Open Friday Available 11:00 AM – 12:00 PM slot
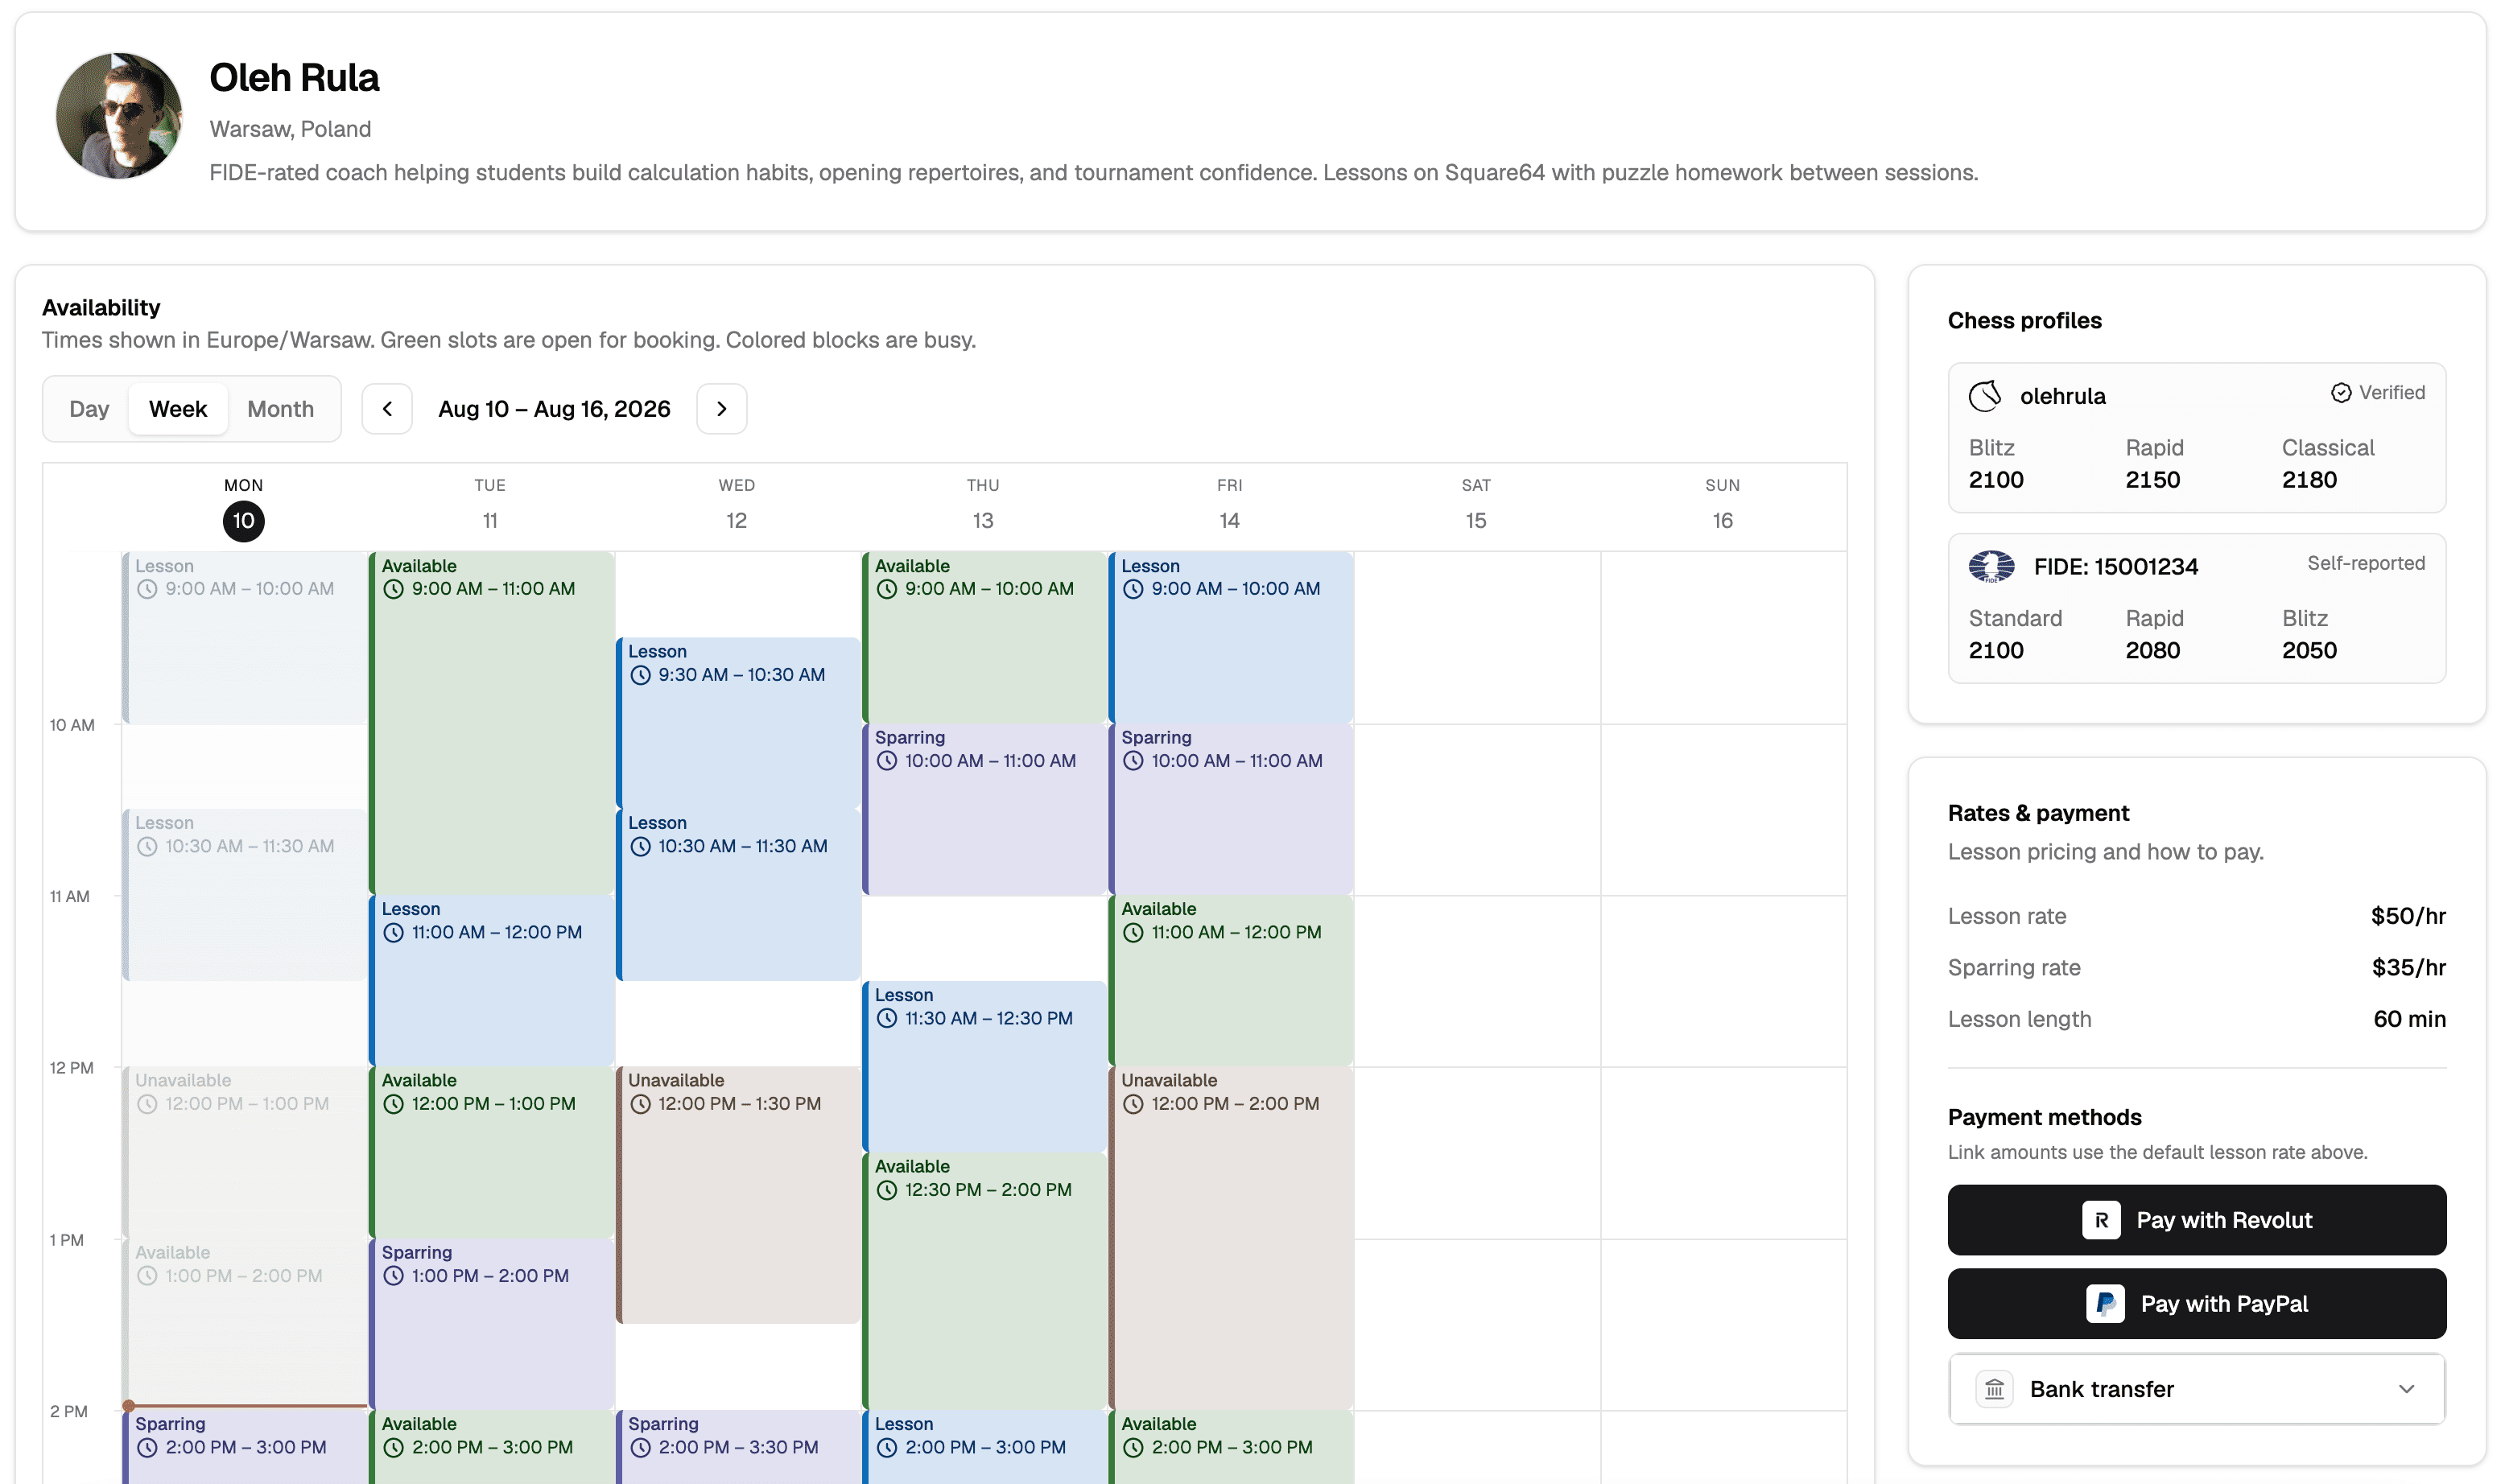The image size is (2505, 1484). [1231, 980]
